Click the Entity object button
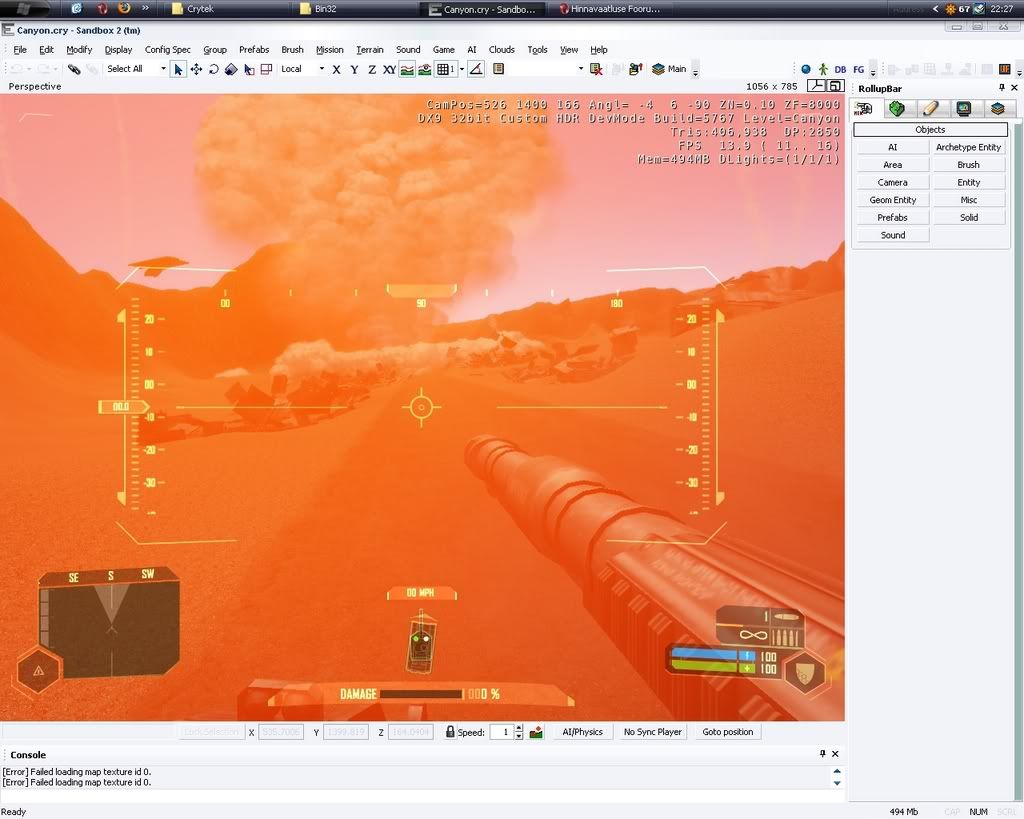Image resolution: width=1024 pixels, height=819 pixels. pyautogui.click(x=968, y=182)
